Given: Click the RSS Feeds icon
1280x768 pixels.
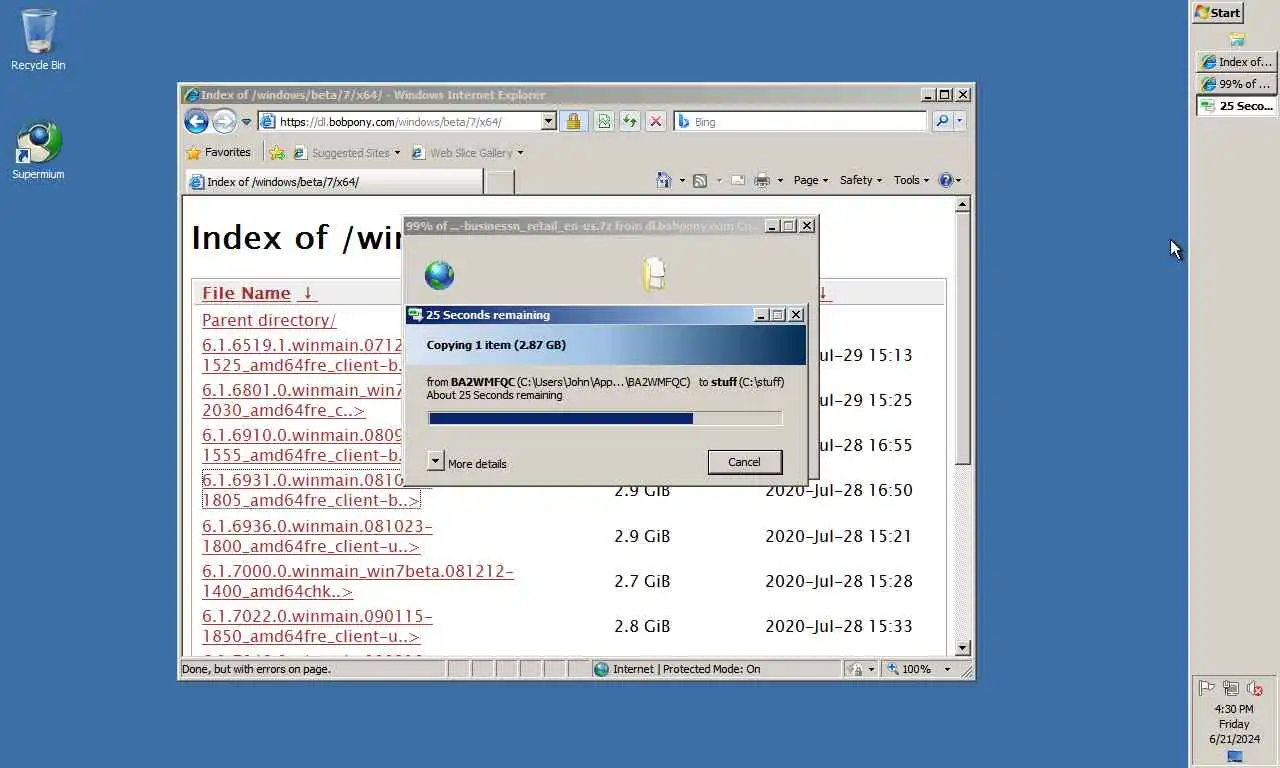Looking at the screenshot, I should coord(700,180).
